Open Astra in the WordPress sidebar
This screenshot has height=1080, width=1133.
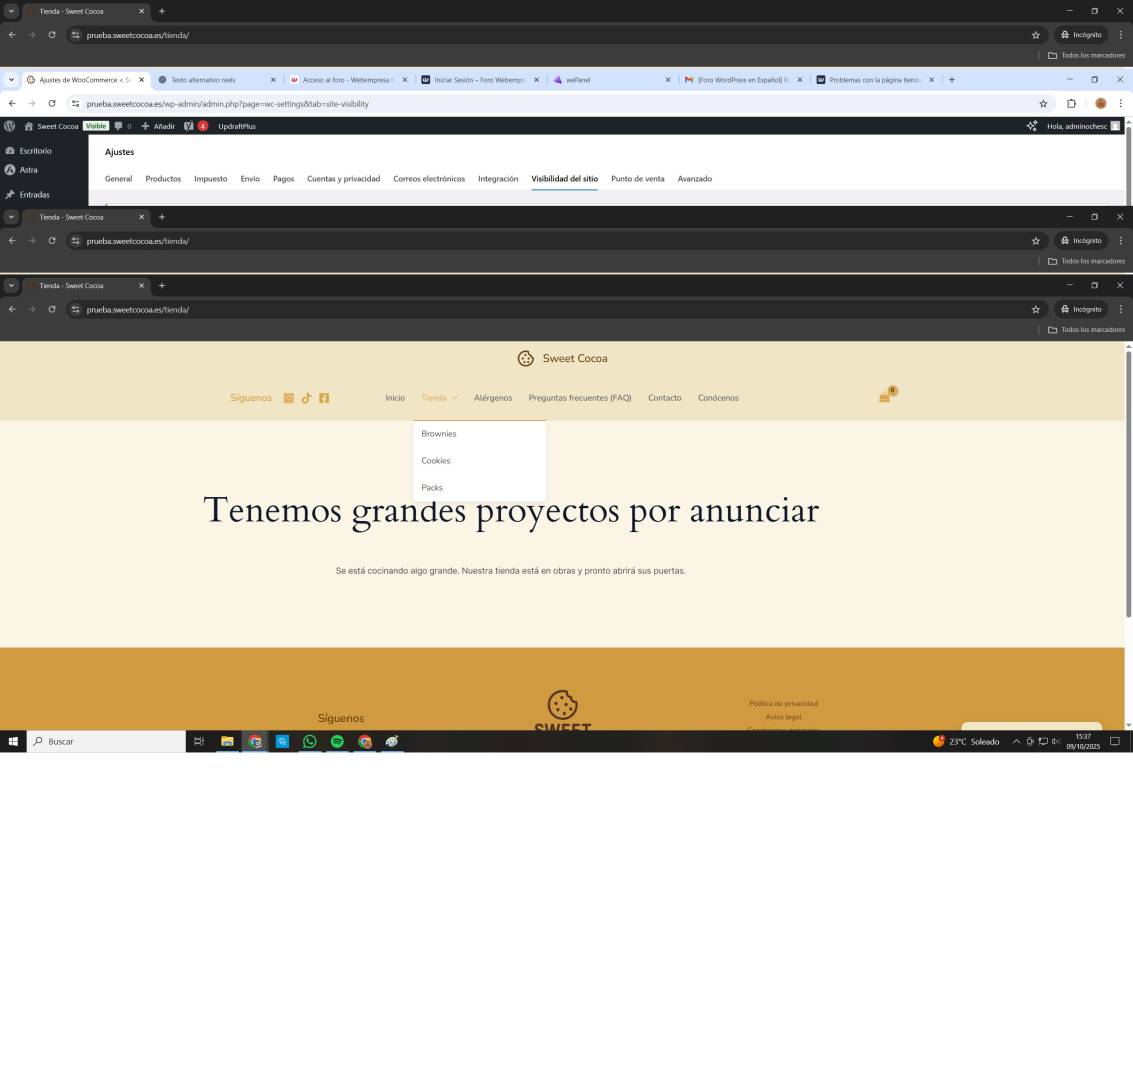click(x=28, y=170)
